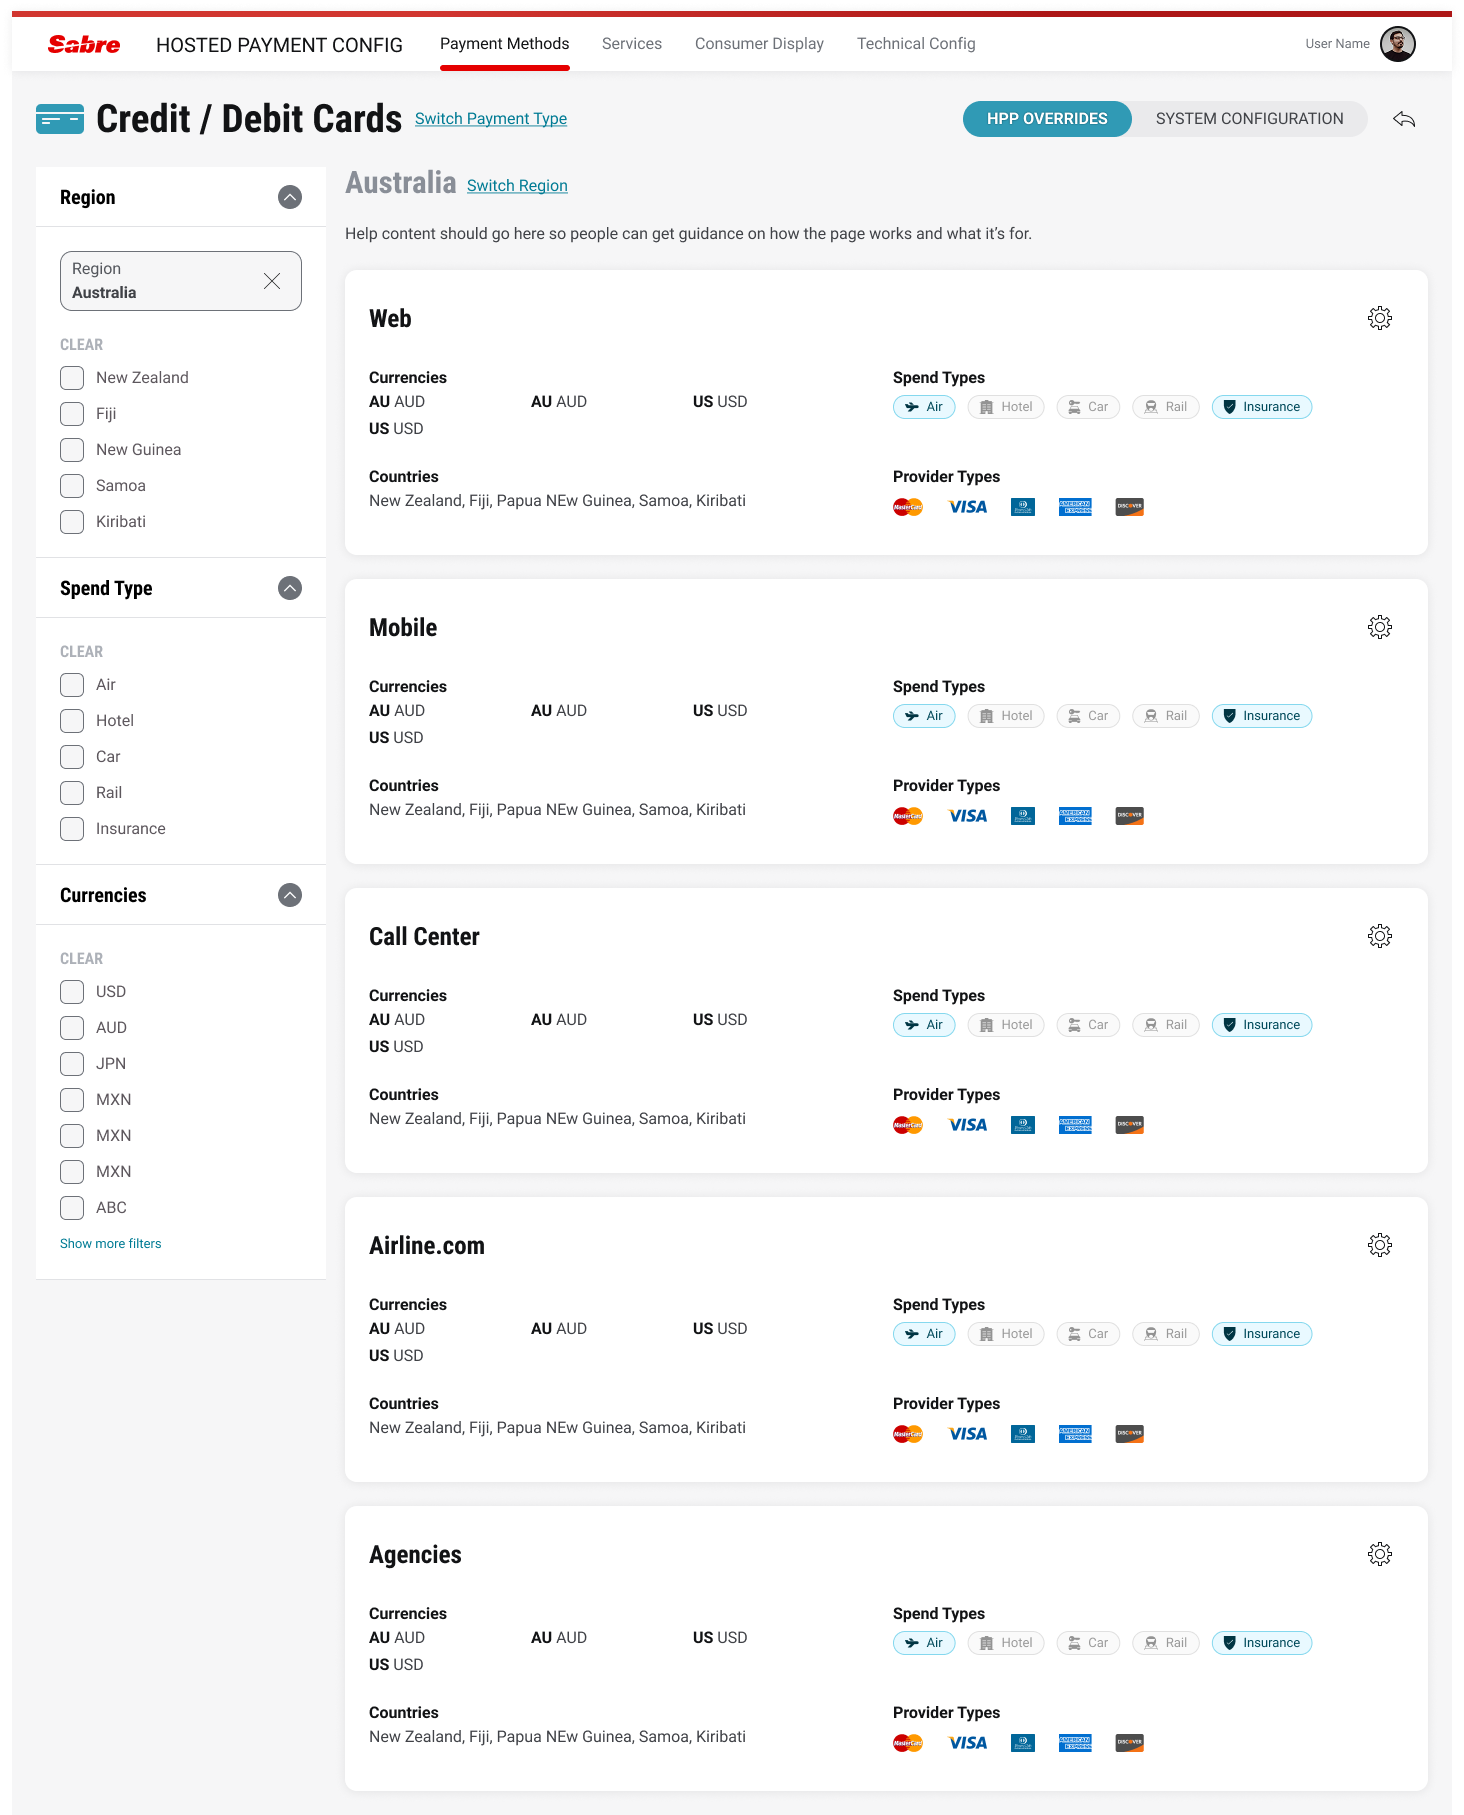This screenshot has height=1815, width=1464.
Task: Clear all Currencies filters
Action: [x=81, y=959]
